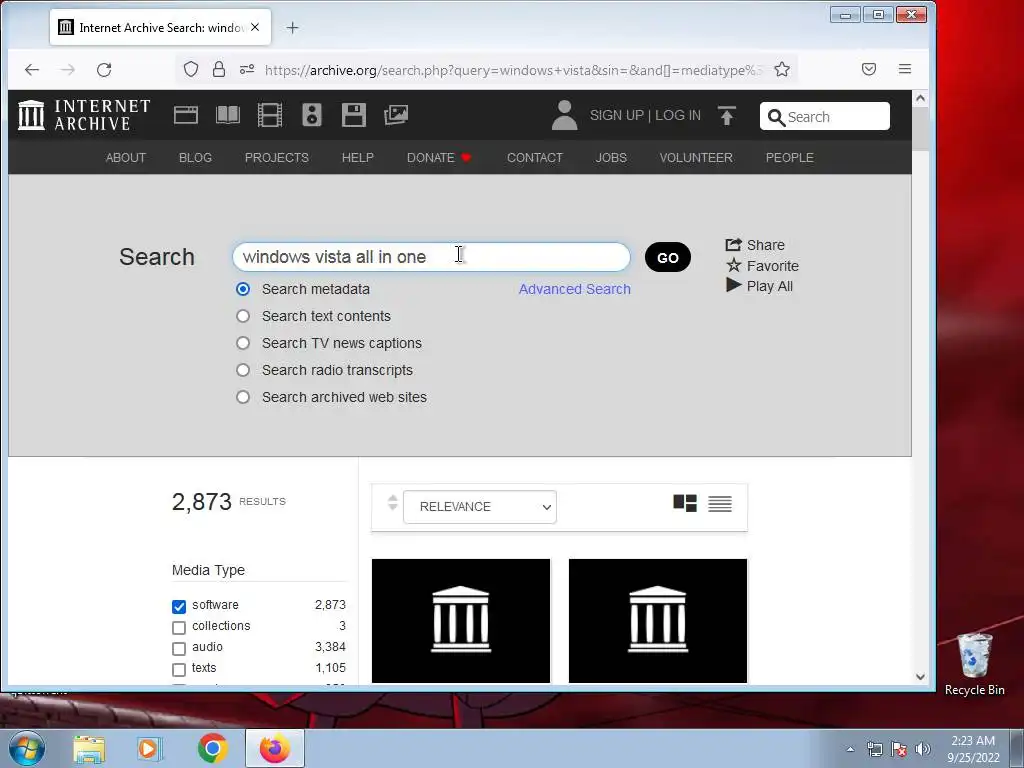Open the Software floppy disk icon

pos(353,115)
